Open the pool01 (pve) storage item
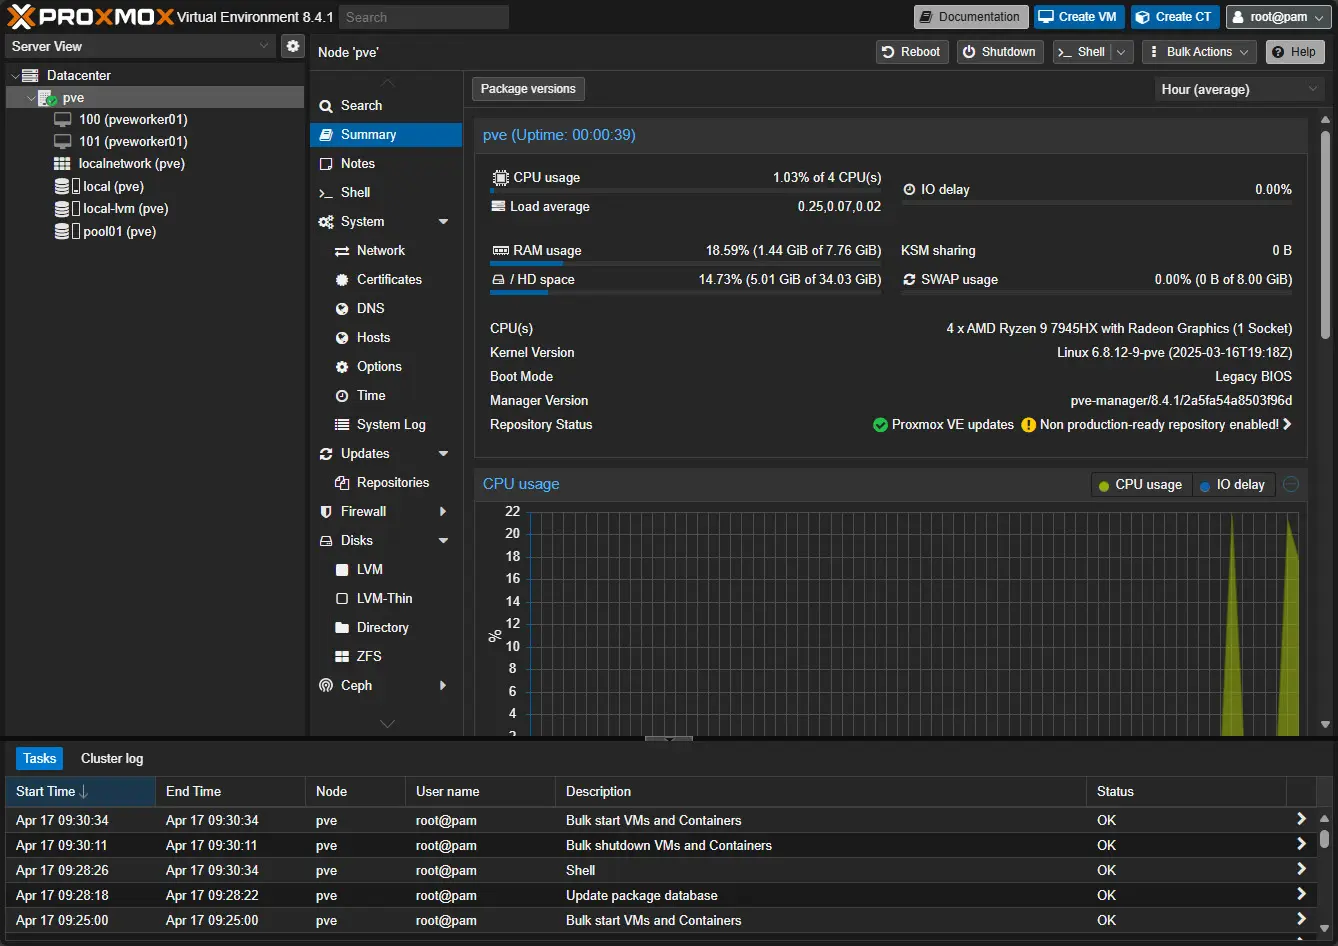 coord(119,231)
